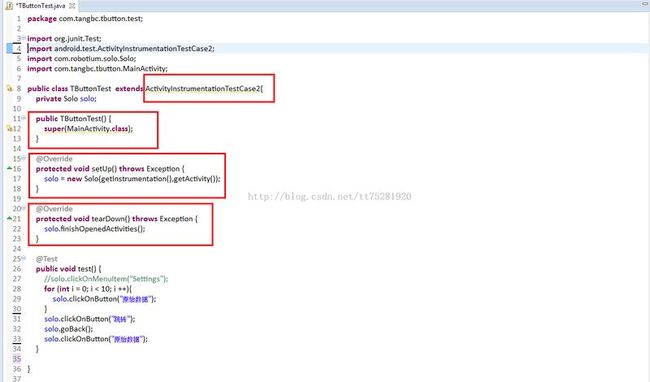Screen dimensions: 650x382
Task: Click the '@Test' annotation on line 25
Action: tap(46, 259)
